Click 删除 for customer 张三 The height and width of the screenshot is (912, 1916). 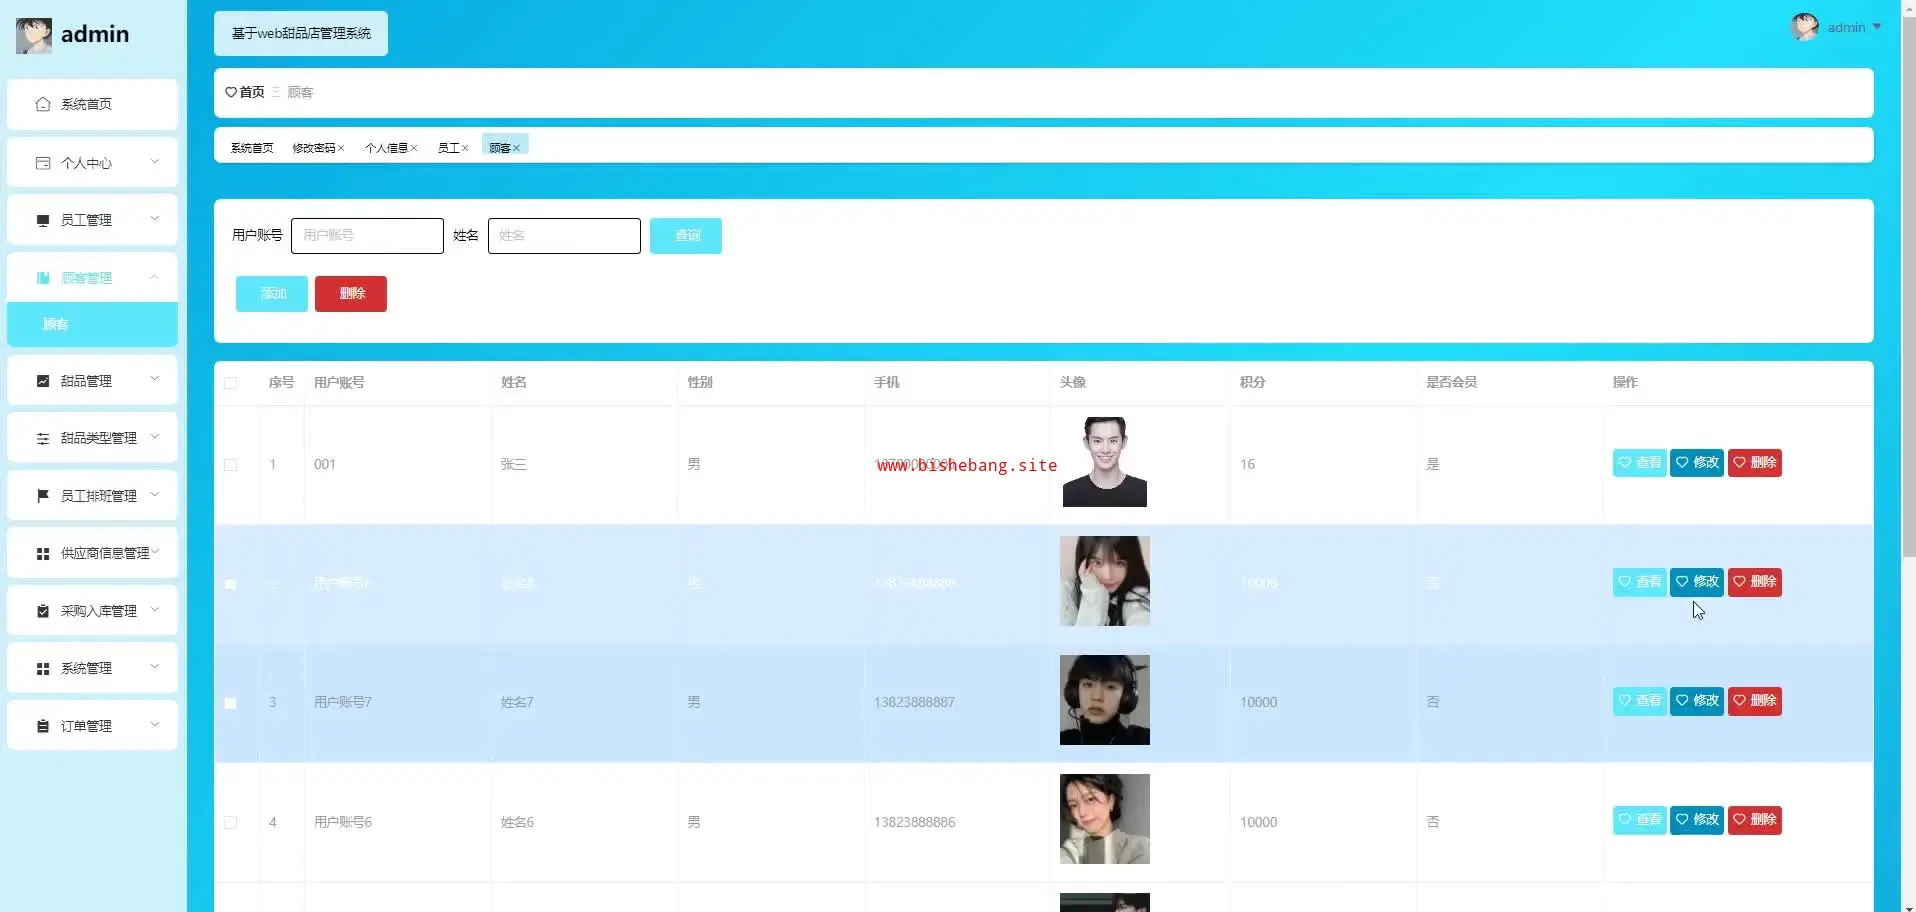(1755, 463)
